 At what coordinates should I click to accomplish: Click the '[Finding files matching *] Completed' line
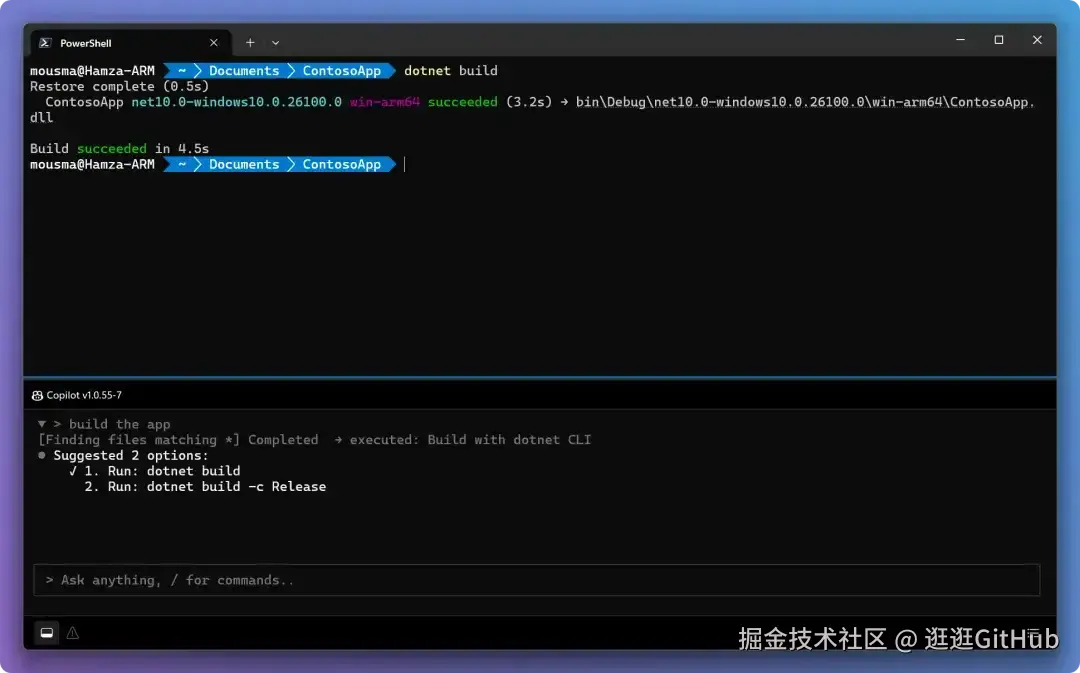[178, 439]
